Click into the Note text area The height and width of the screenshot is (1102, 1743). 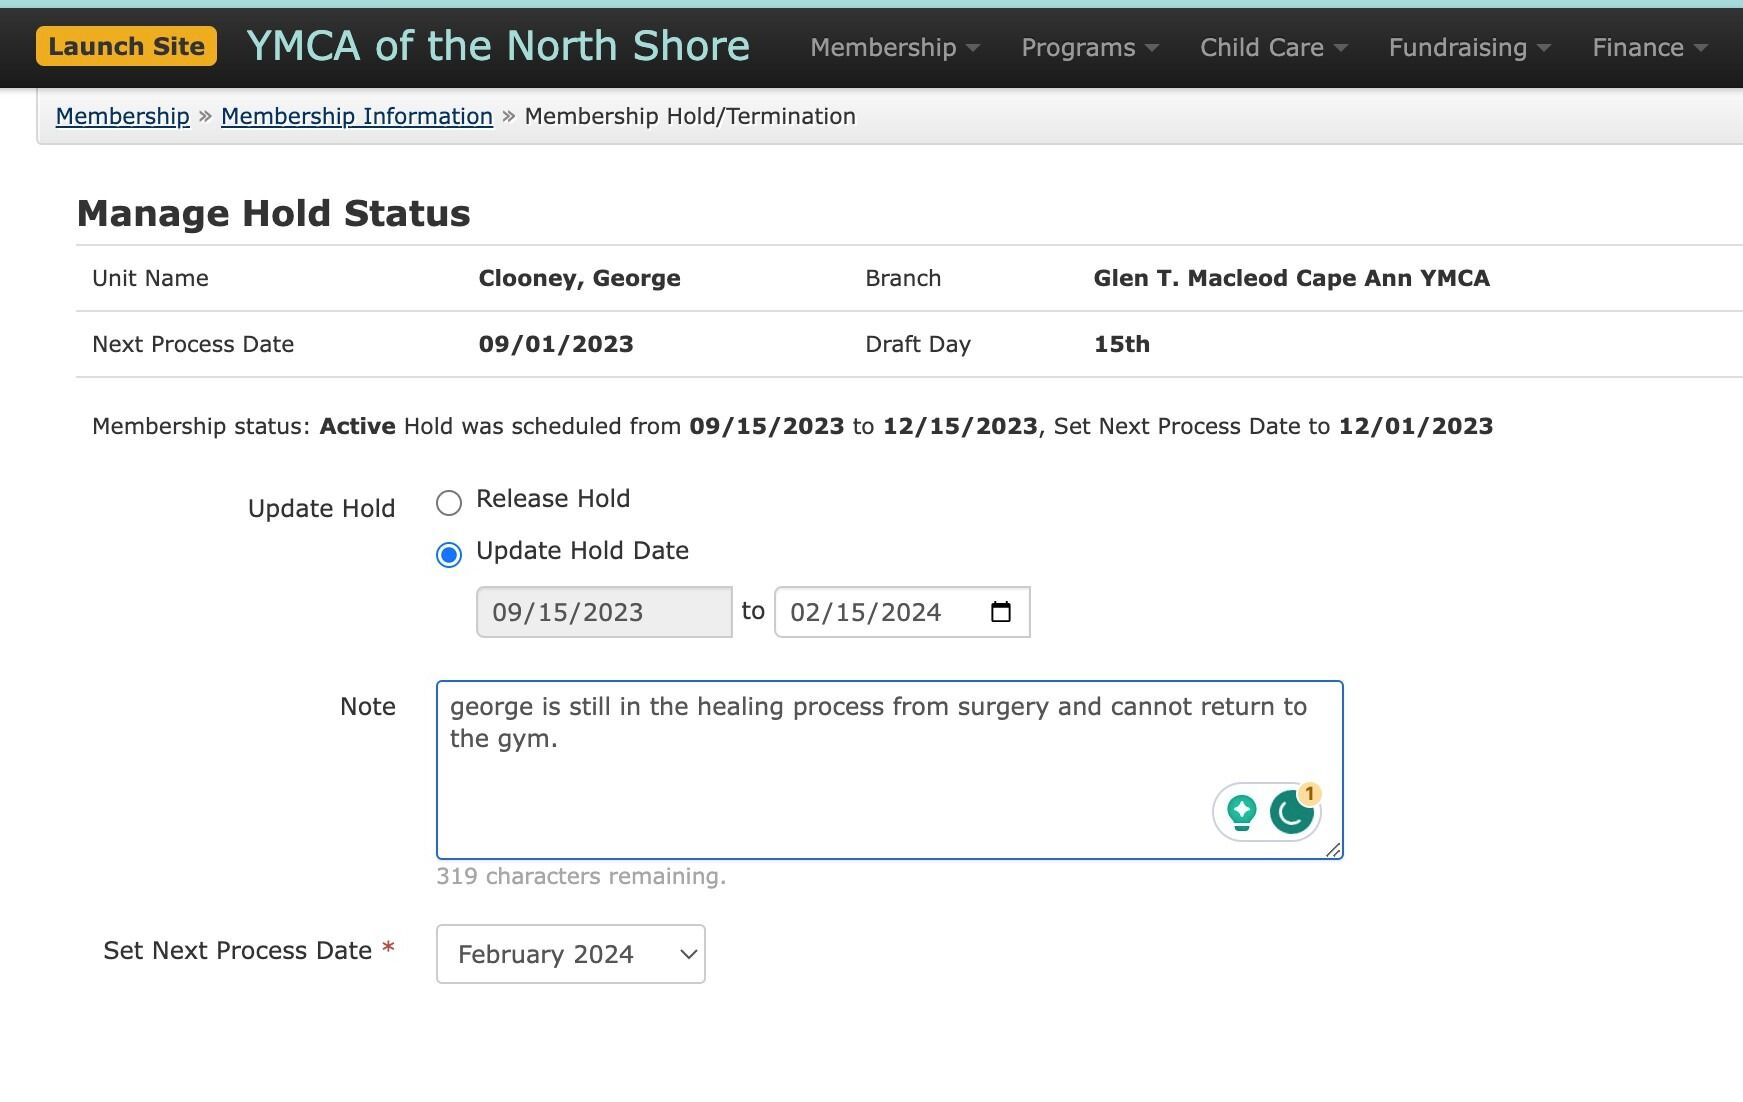(x=889, y=770)
